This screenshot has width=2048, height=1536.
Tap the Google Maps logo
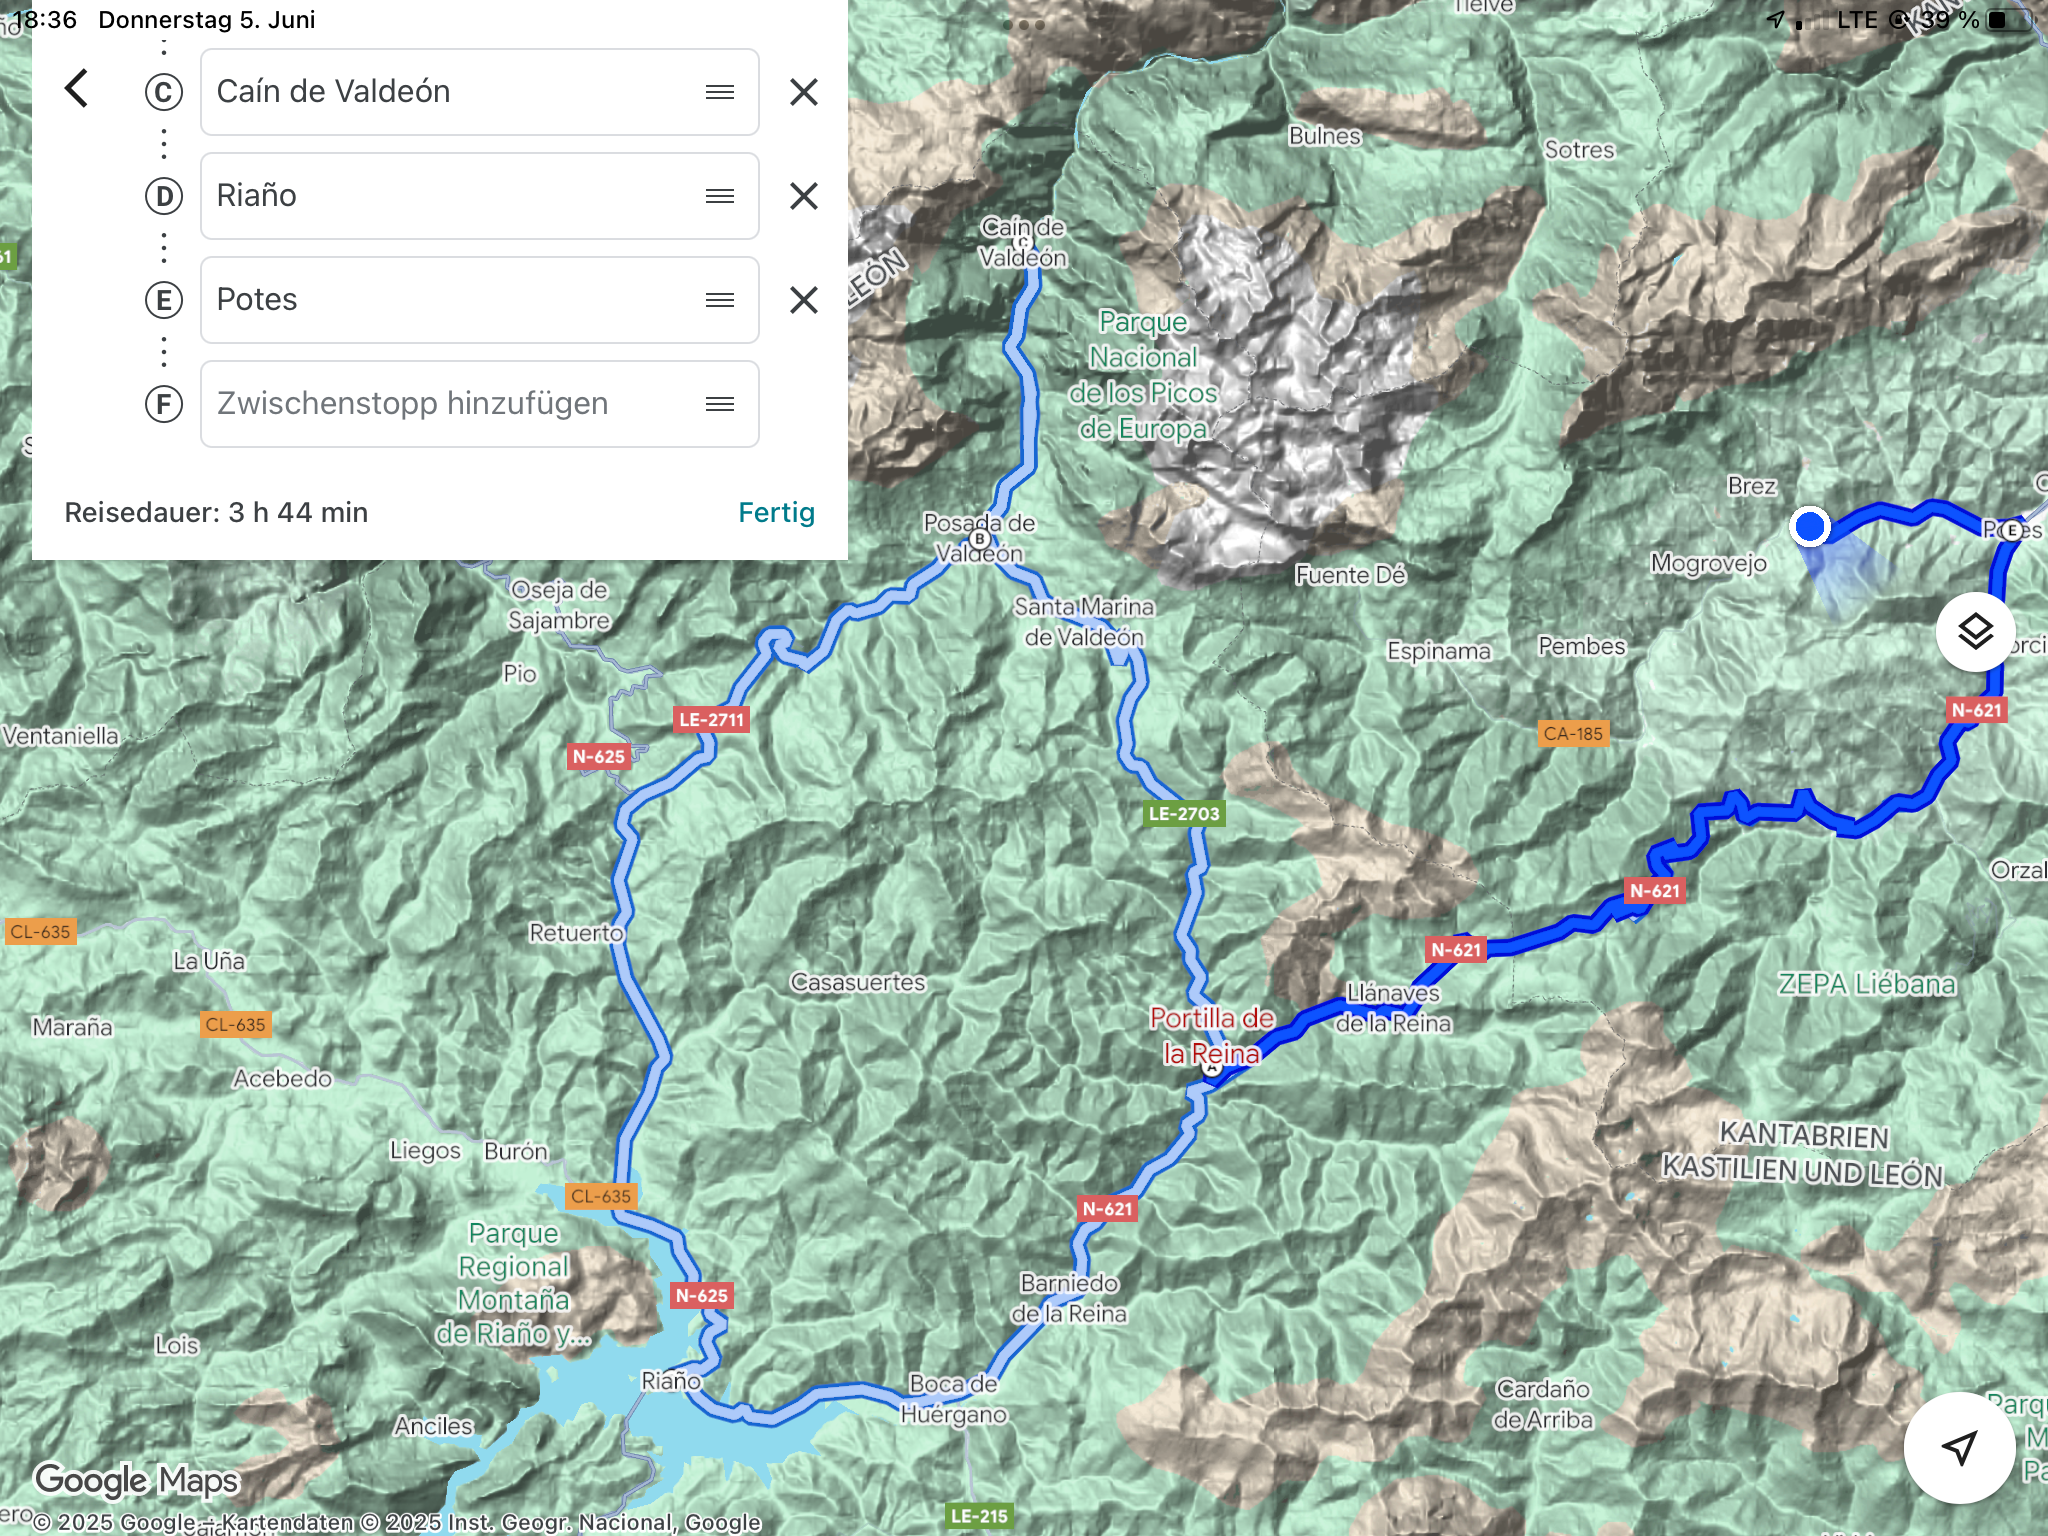click(137, 1480)
